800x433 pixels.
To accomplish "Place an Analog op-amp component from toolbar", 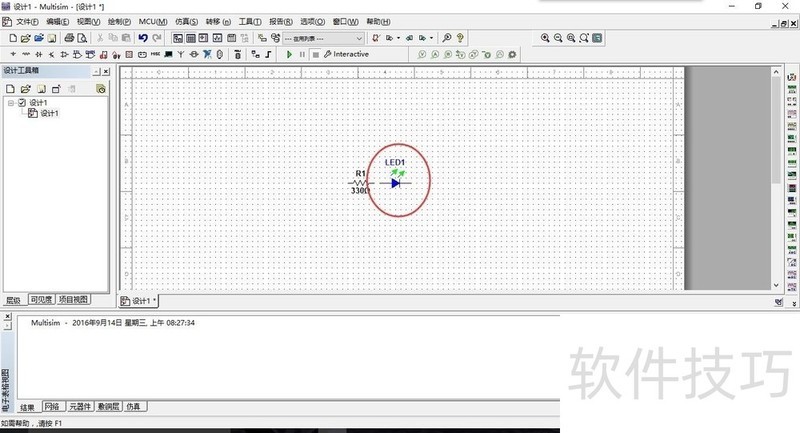I will (64, 54).
